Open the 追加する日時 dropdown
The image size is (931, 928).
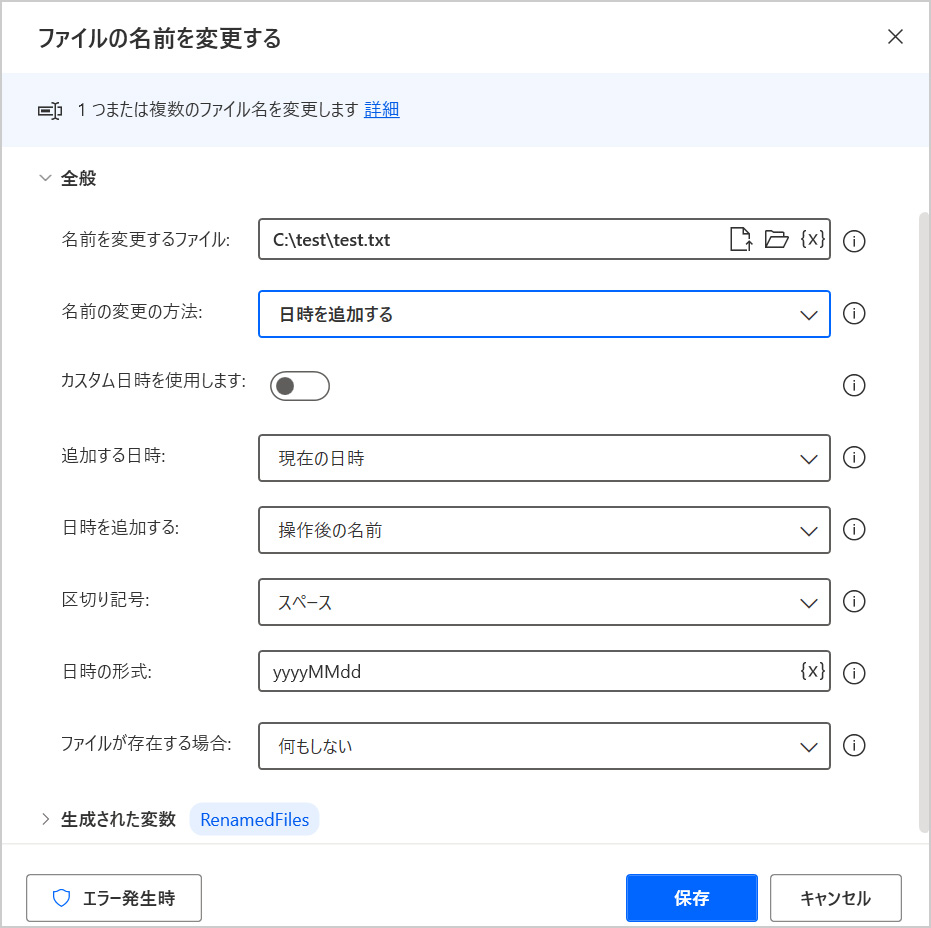tap(544, 458)
